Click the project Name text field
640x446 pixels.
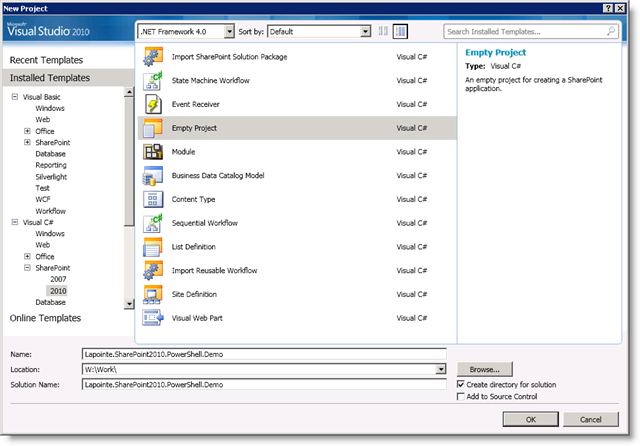point(264,354)
